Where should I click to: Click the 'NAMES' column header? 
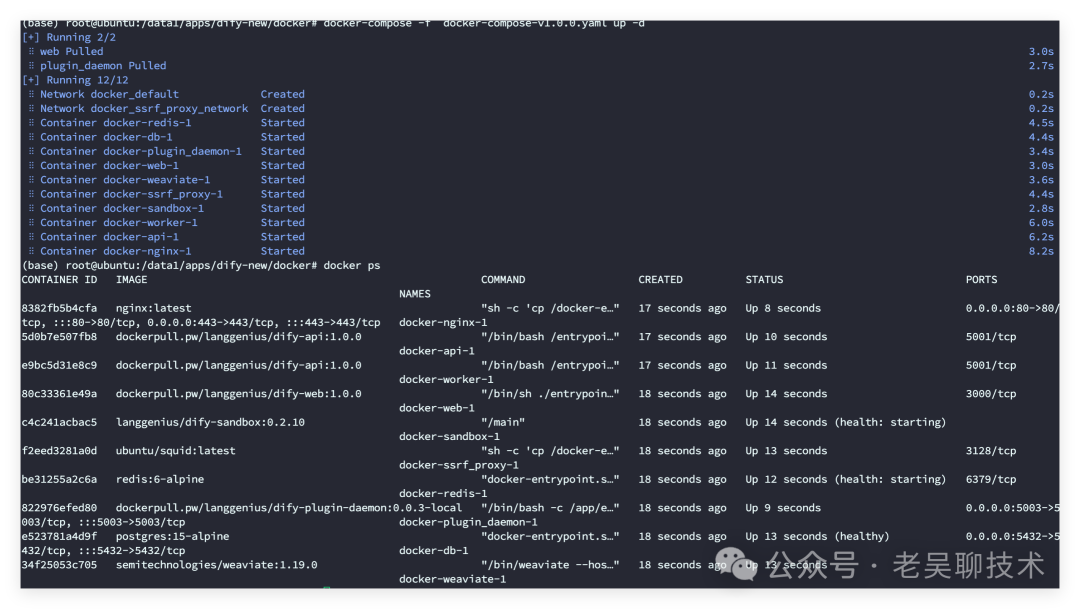coord(415,294)
